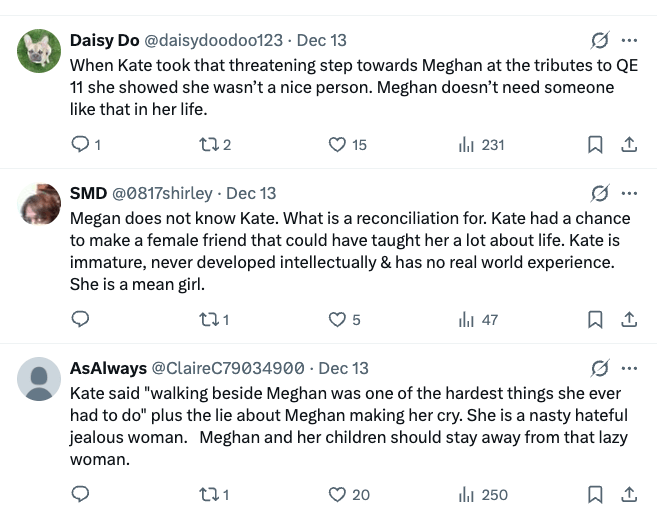Open more options on SMD's tweet
This screenshot has height=515, width=657.
(629, 193)
